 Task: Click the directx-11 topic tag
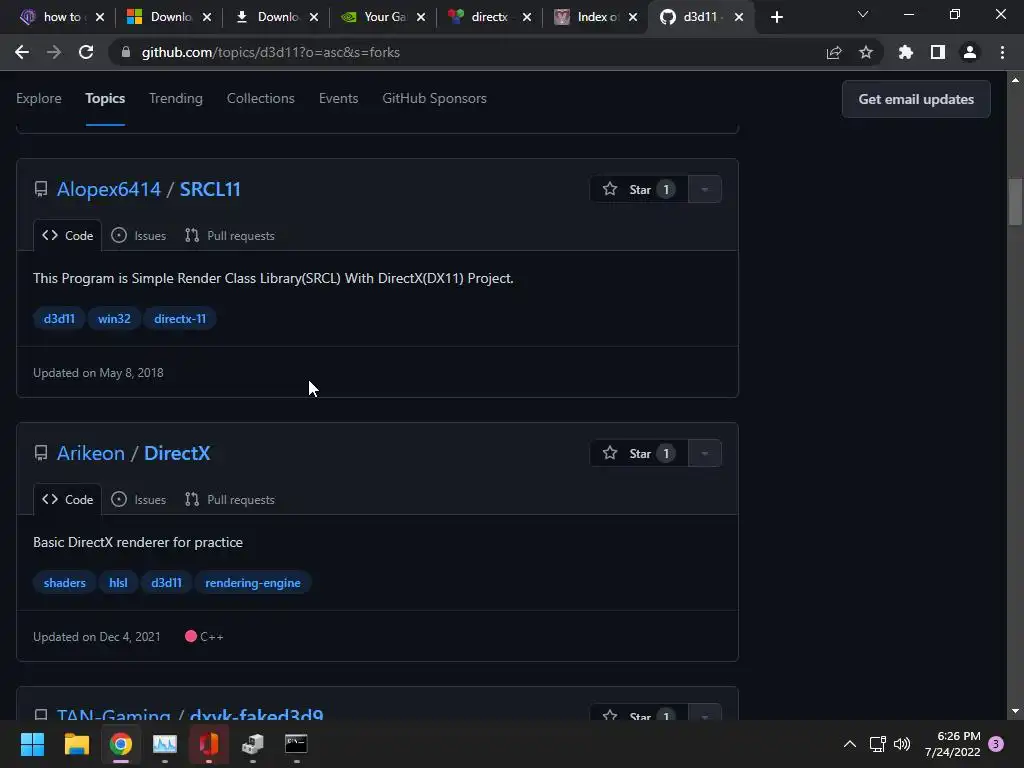pyautogui.click(x=180, y=319)
